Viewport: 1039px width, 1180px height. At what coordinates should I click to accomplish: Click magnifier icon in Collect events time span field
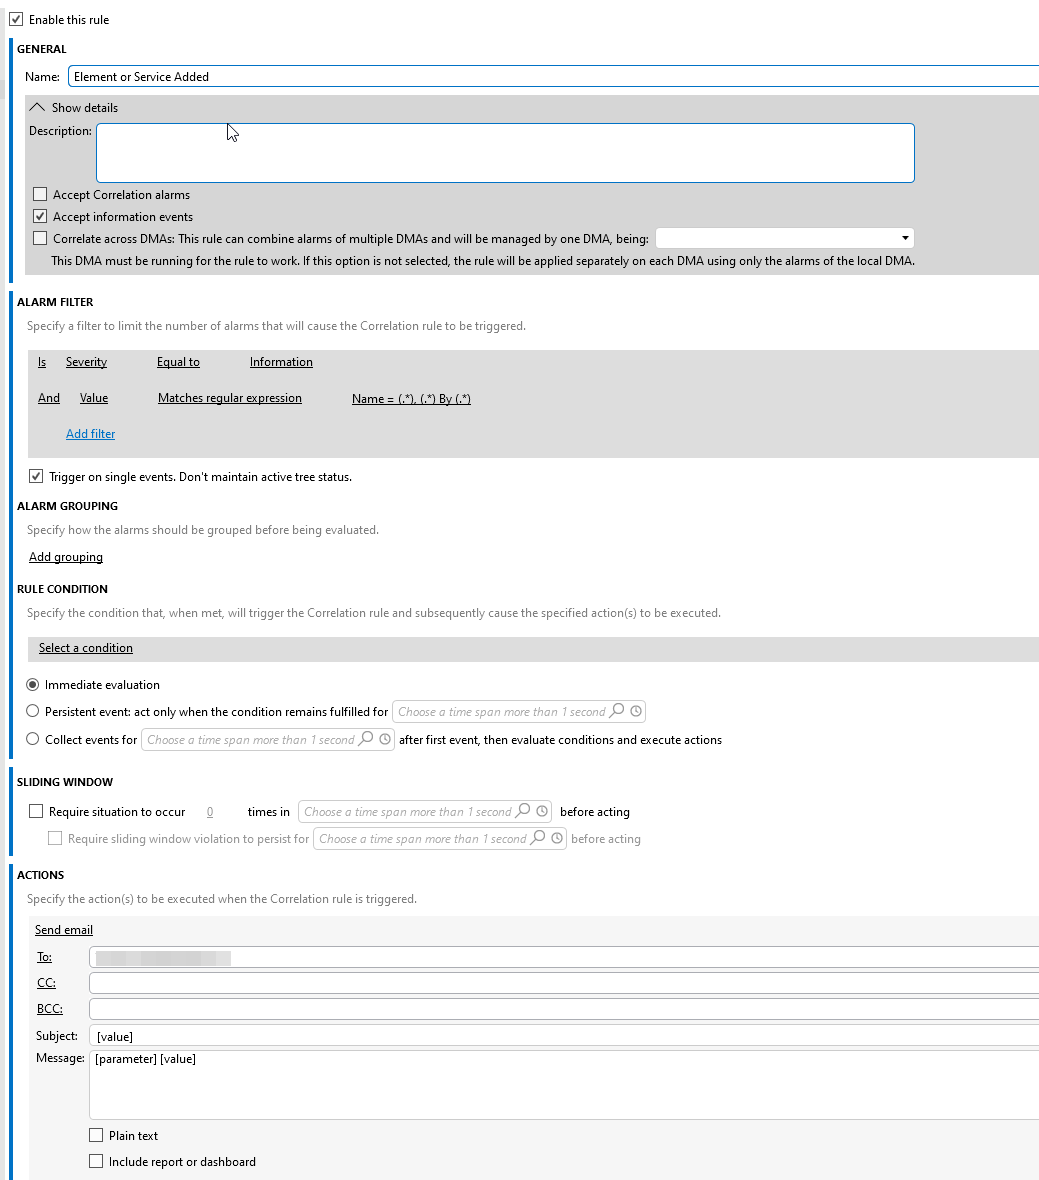tap(366, 739)
